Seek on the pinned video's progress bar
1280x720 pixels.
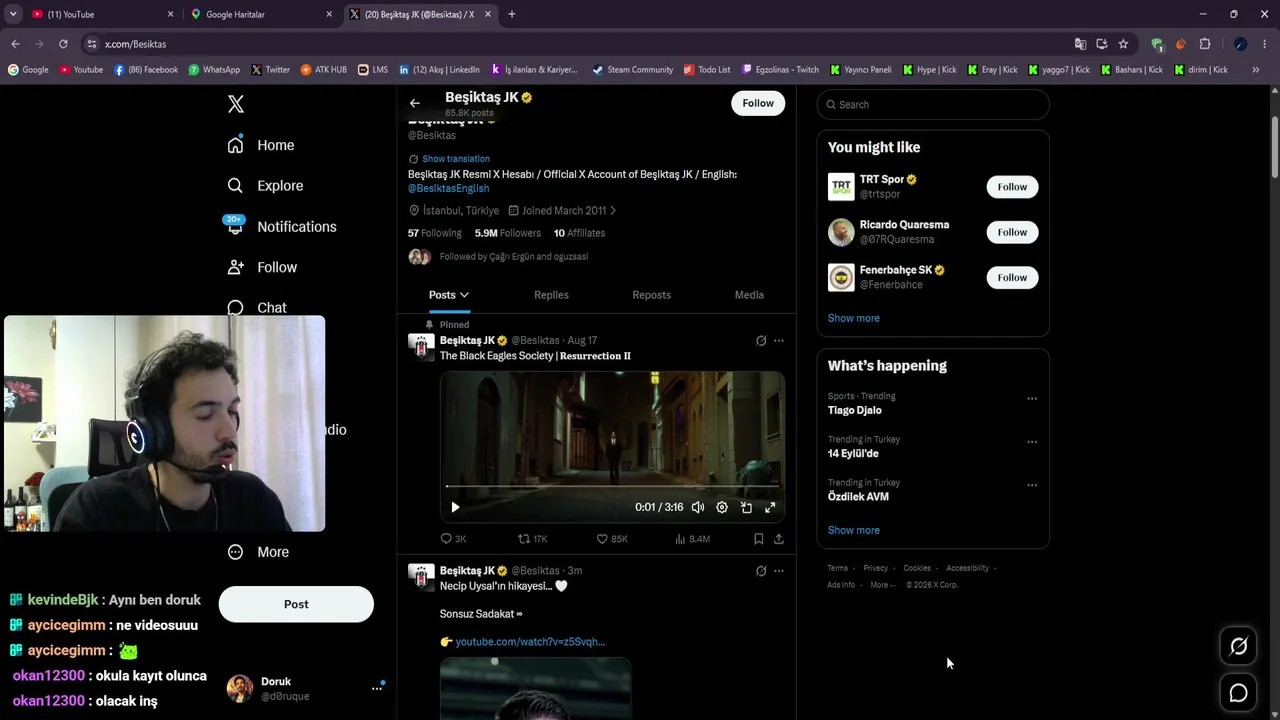click(612, 486)
